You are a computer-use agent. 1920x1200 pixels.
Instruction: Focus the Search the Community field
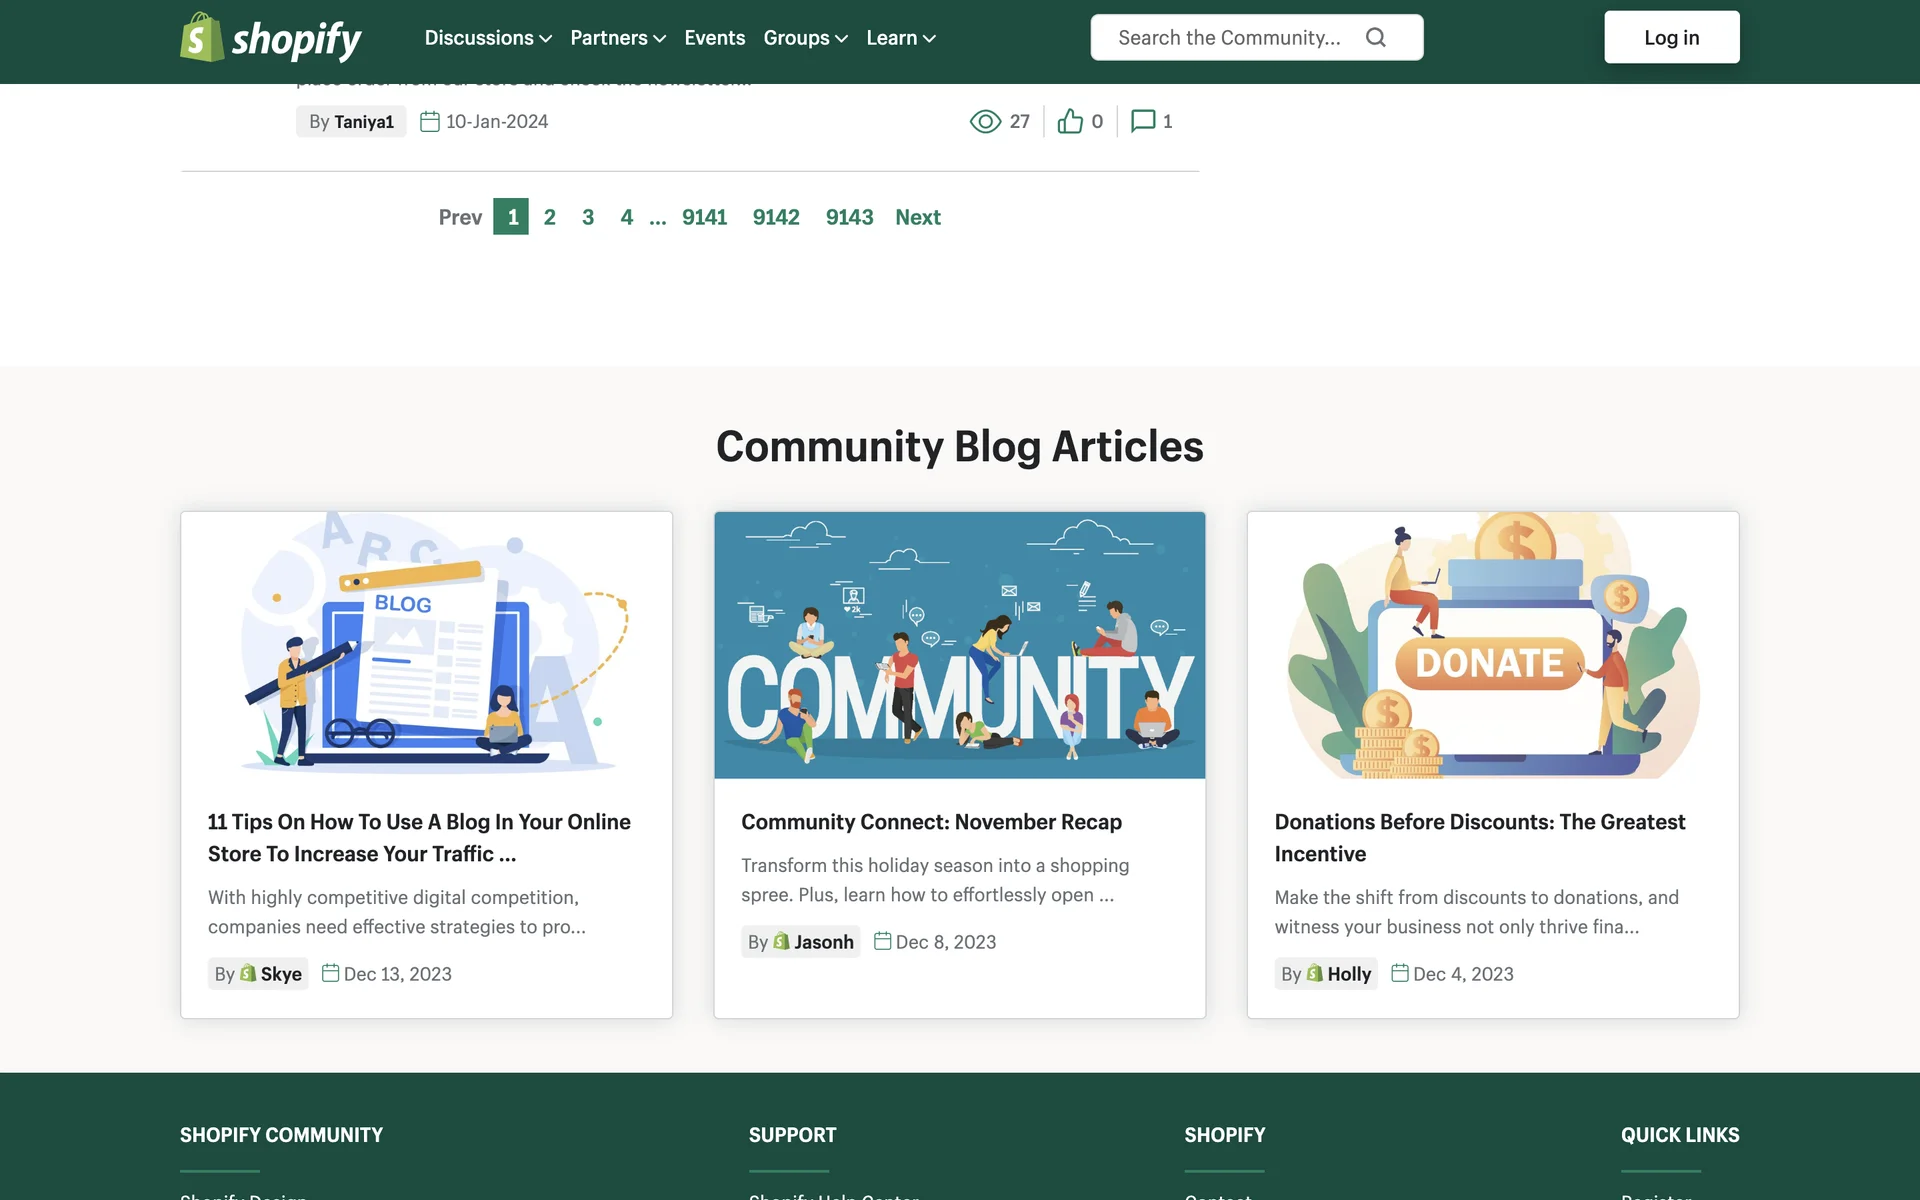pos(1230,37)
